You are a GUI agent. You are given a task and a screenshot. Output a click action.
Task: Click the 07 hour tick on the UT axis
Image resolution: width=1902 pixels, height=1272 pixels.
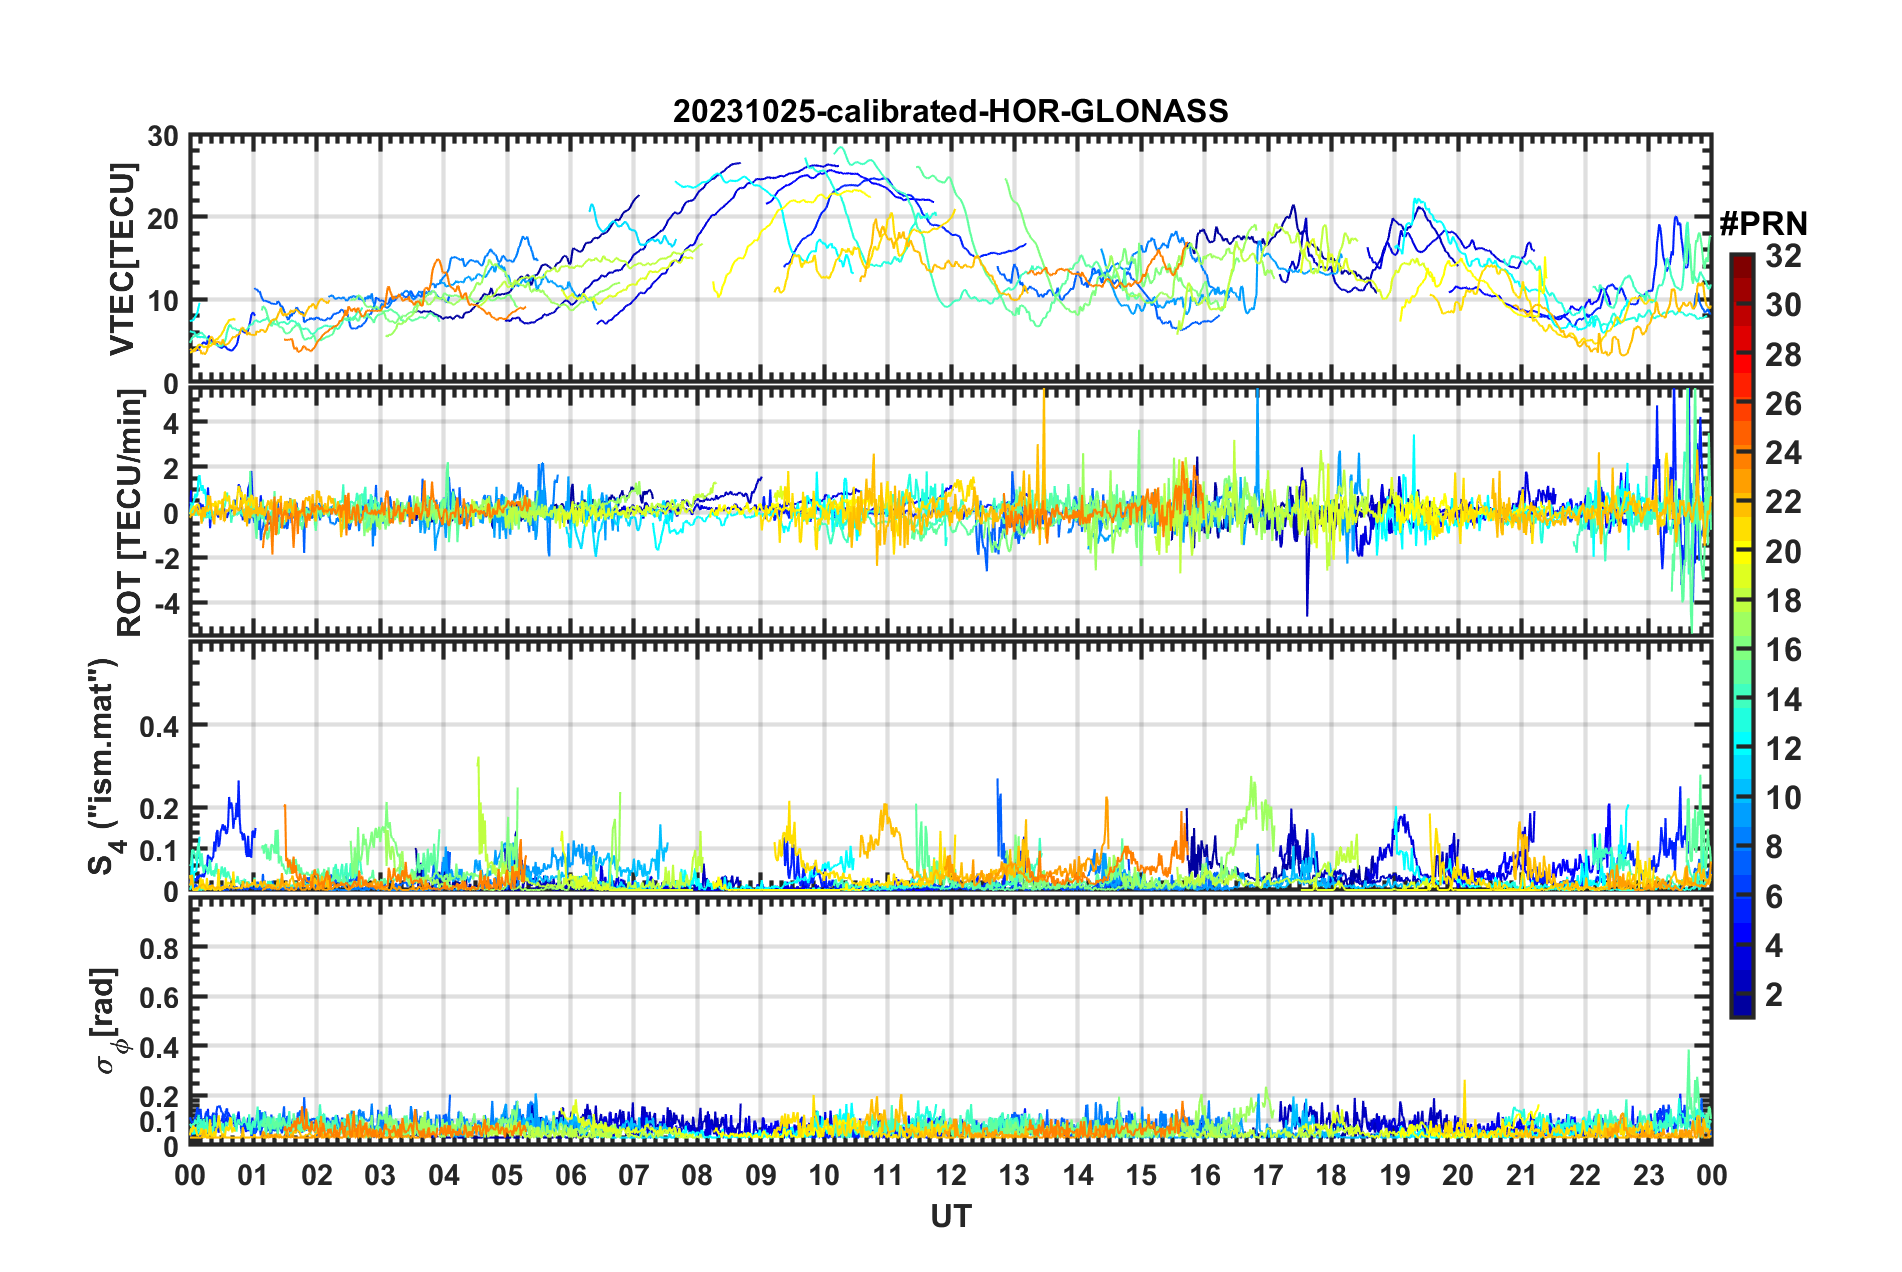click(634, 1175)
